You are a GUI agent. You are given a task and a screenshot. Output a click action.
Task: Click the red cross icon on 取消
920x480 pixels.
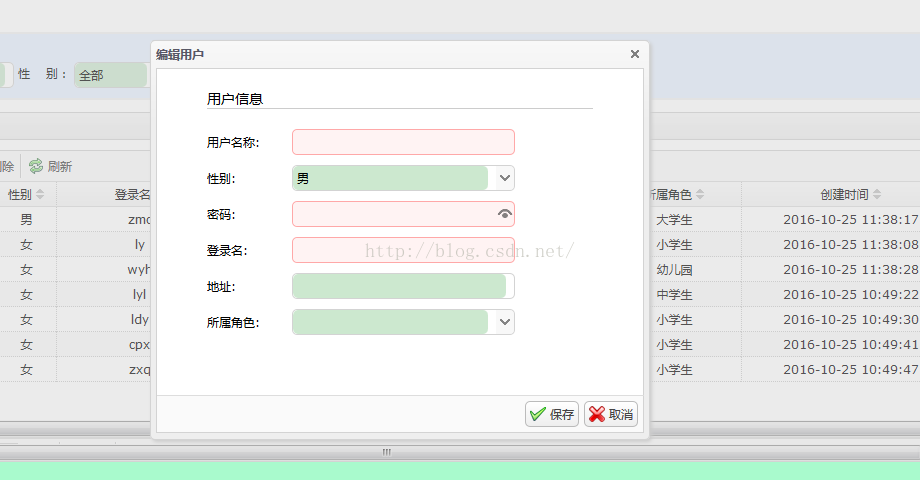(x=597, y=414)
